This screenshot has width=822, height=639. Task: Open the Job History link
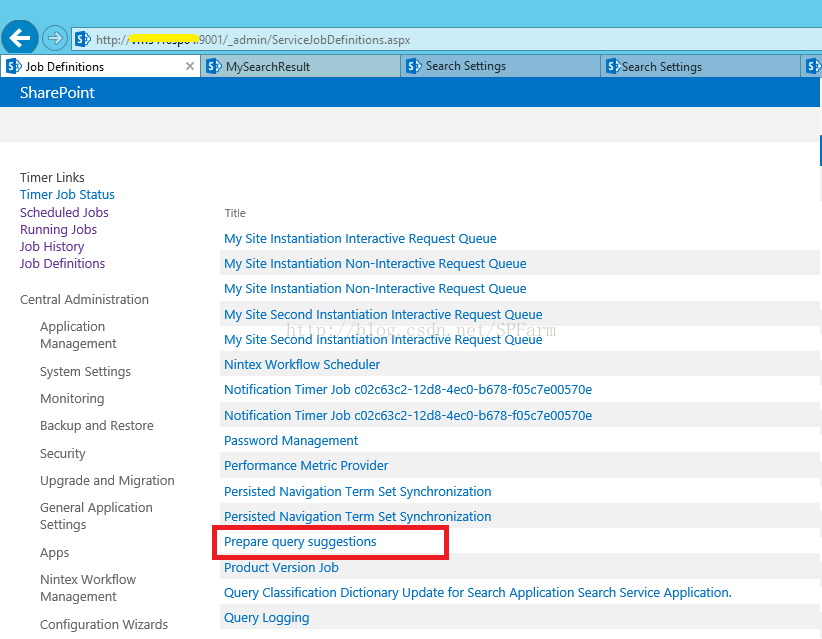pos(52,246)
